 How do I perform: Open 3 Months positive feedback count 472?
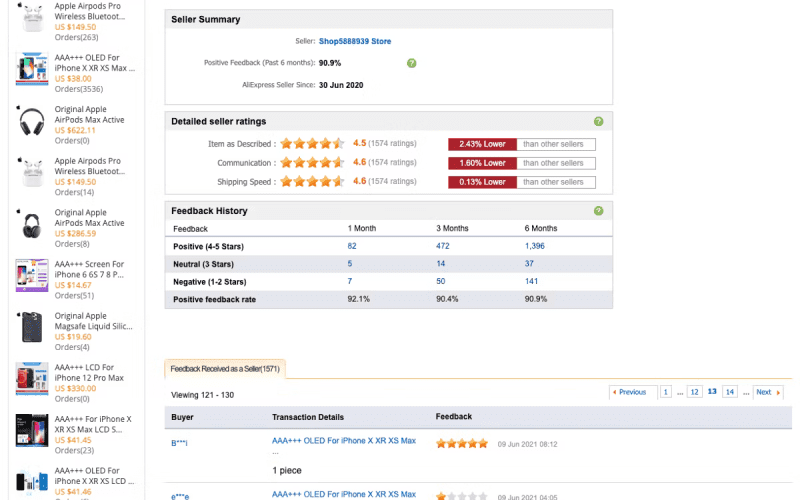click(442, 246)
